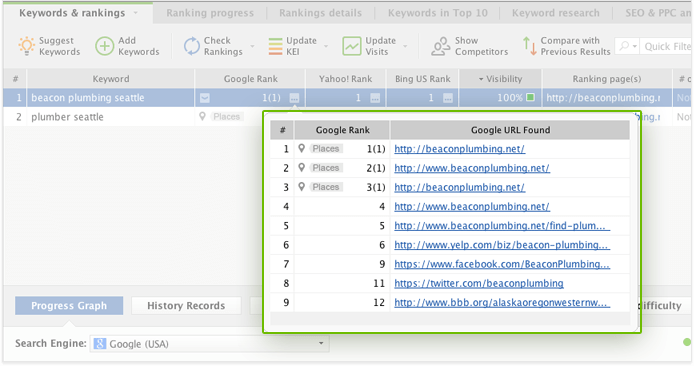This screenshot has height=366, width=694.
Task: Open the twitter.com/beaconplumbing link
Action: point(479,283)
